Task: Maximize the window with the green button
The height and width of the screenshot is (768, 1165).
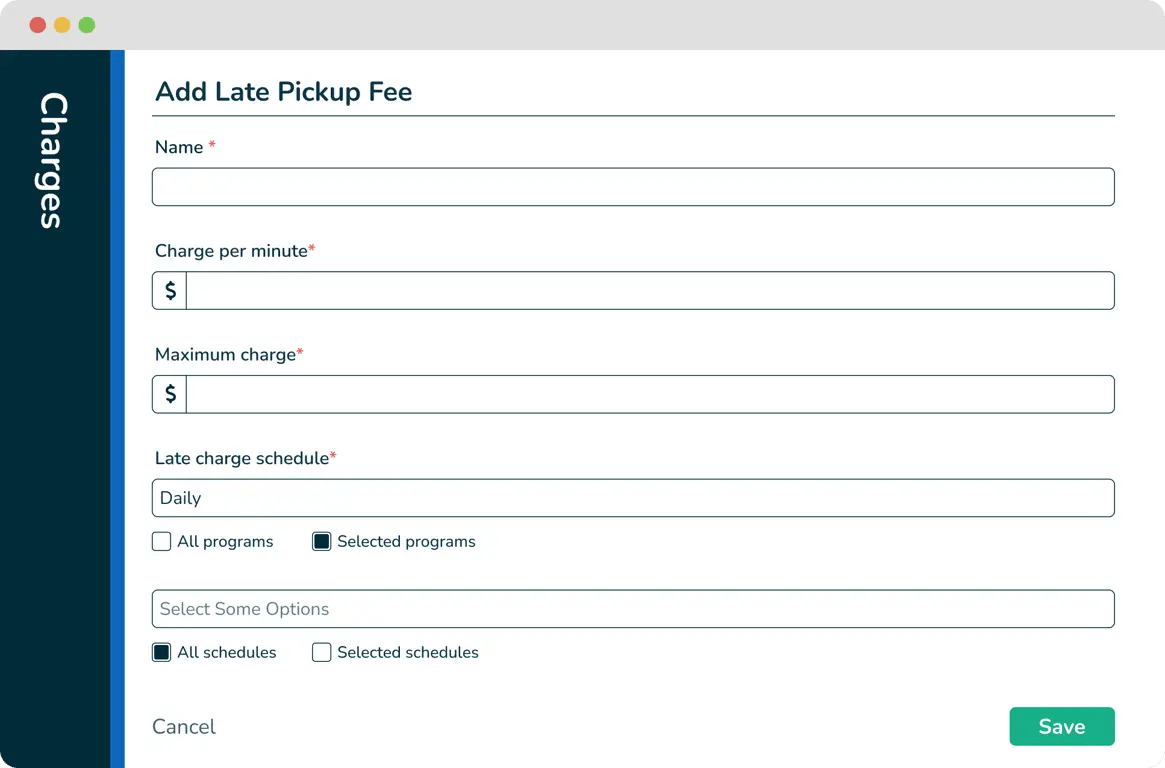Action: tap(87, 25)
